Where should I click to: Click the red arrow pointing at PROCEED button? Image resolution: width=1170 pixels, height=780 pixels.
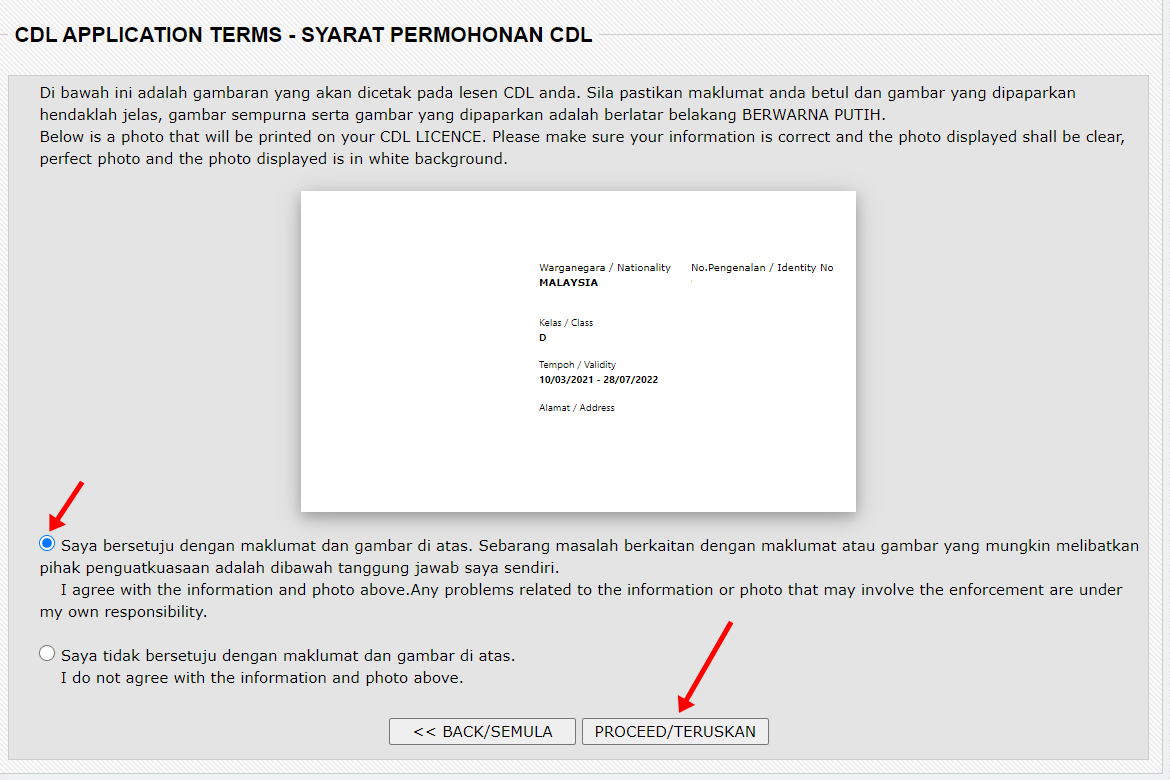(x=705, y=665)
